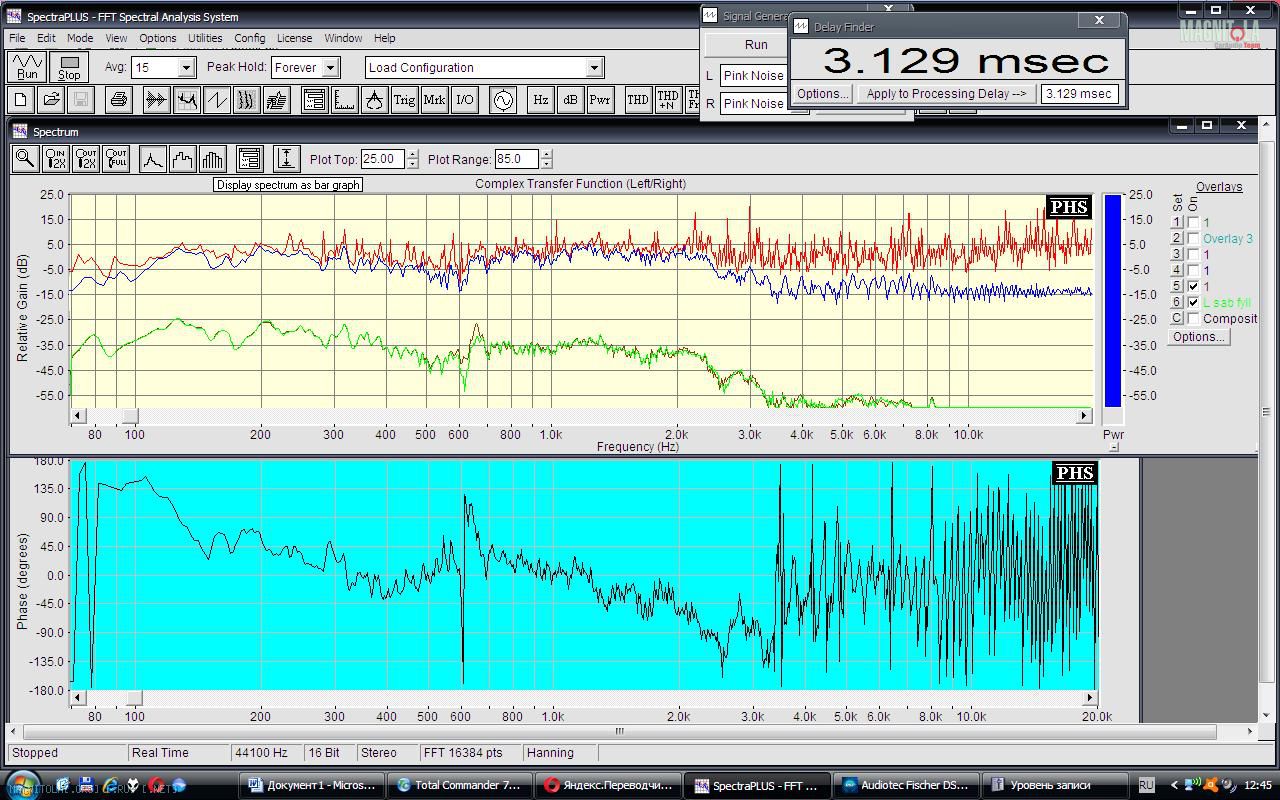Open the time series view icon
Screen dimensions: 1280x800
coord(156,100)
